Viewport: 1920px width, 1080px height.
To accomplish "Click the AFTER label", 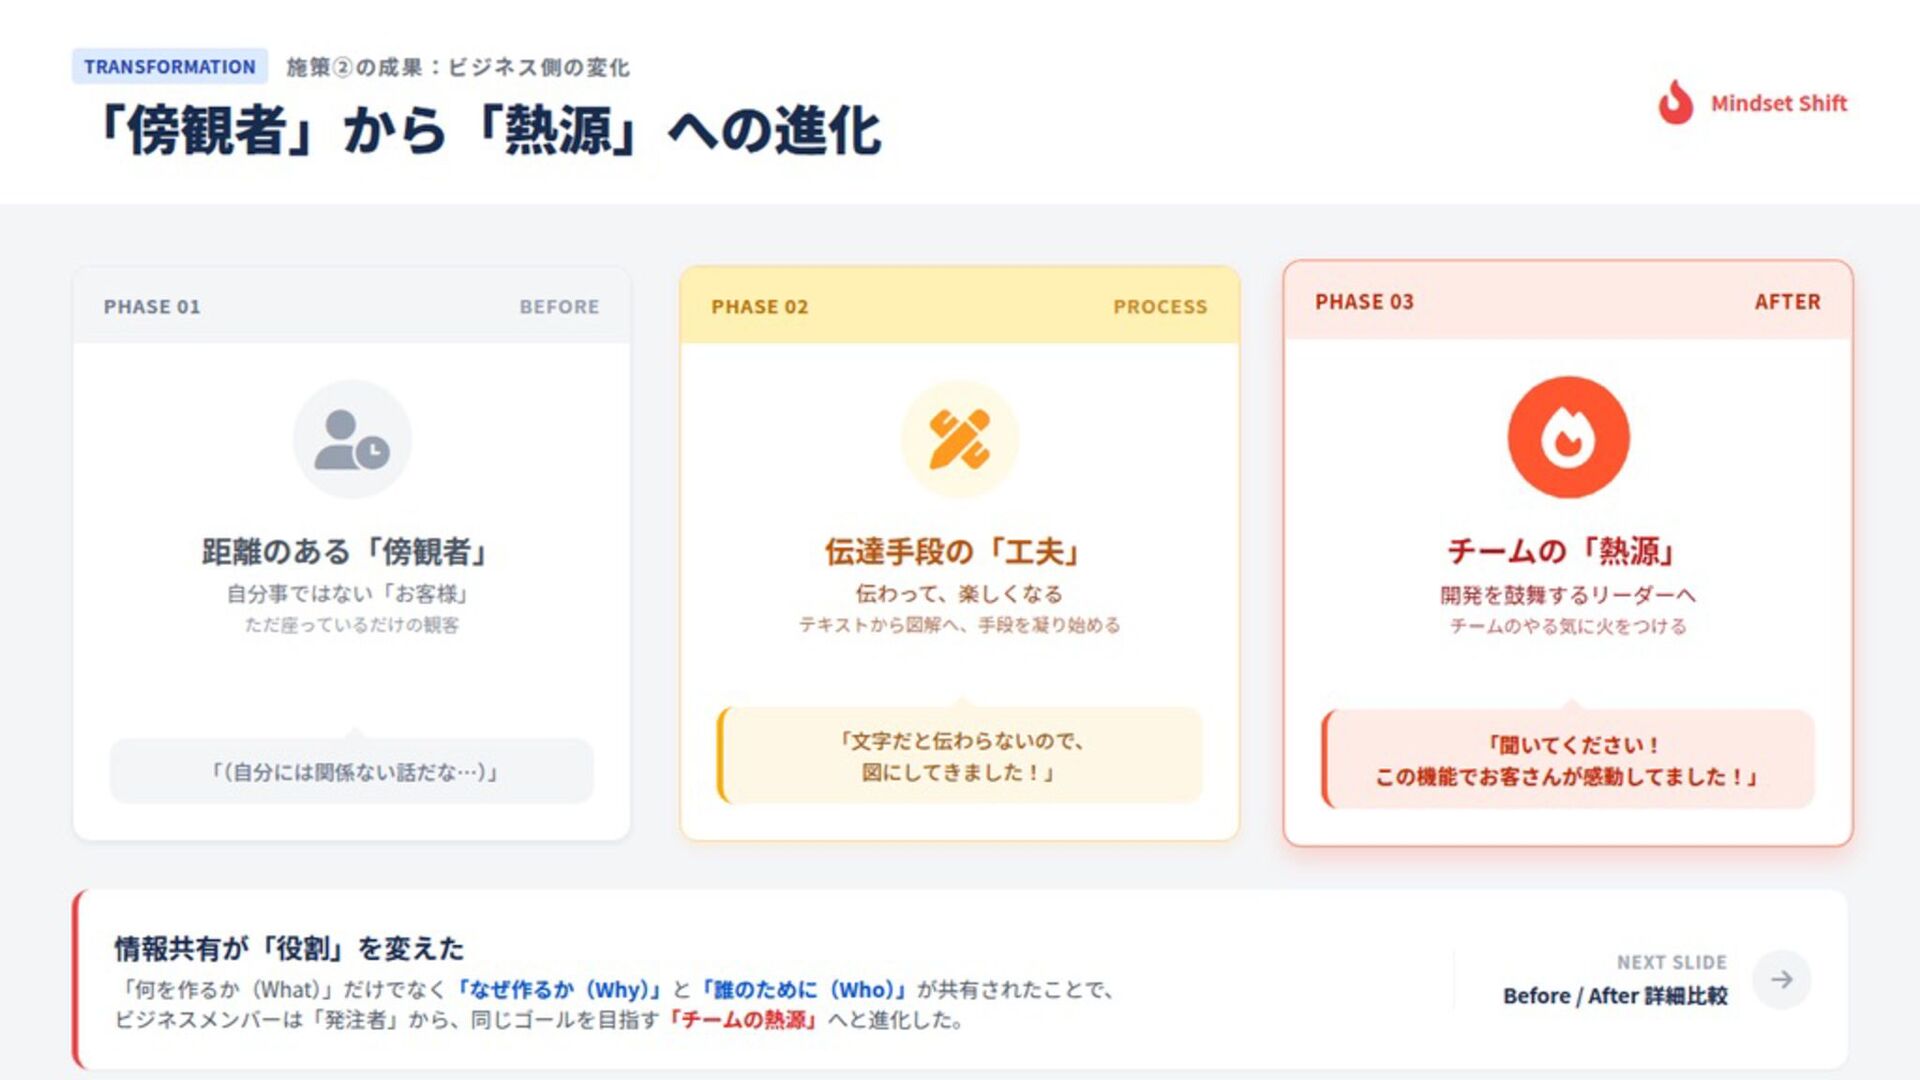I will tap(1787, 302).
